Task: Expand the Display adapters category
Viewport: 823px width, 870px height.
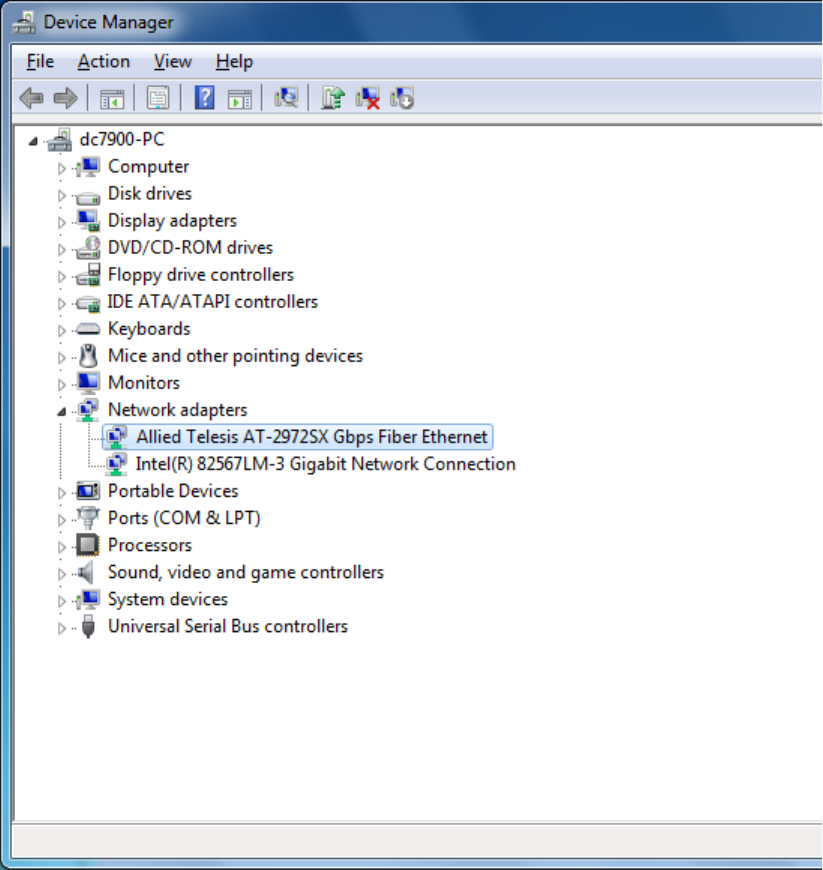Action: point(62,222)
